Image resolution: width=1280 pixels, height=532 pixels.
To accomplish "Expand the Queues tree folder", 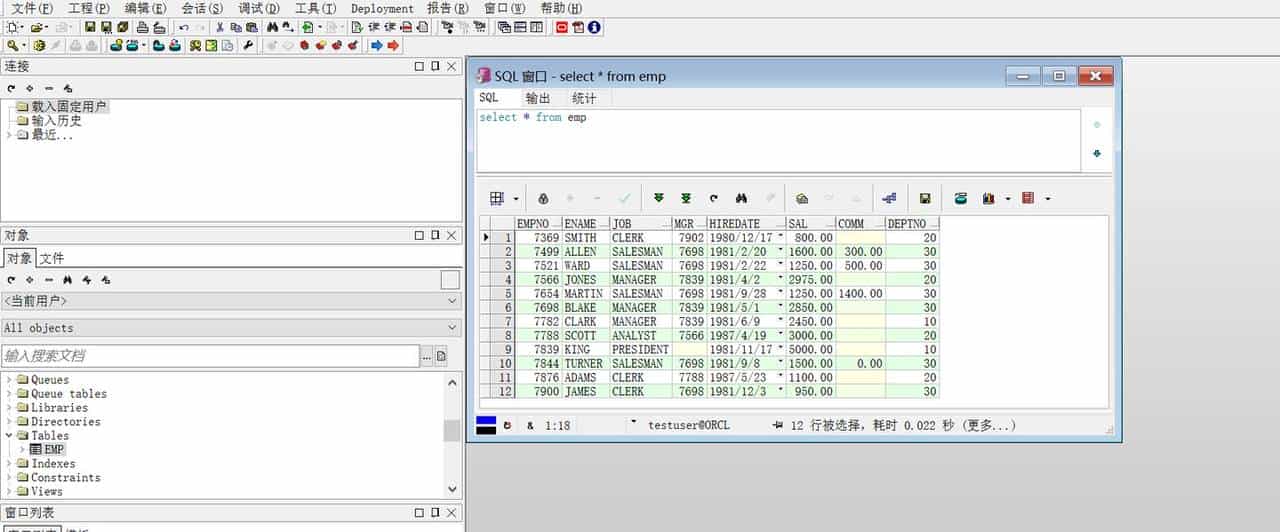I will (x=8, y=380).
